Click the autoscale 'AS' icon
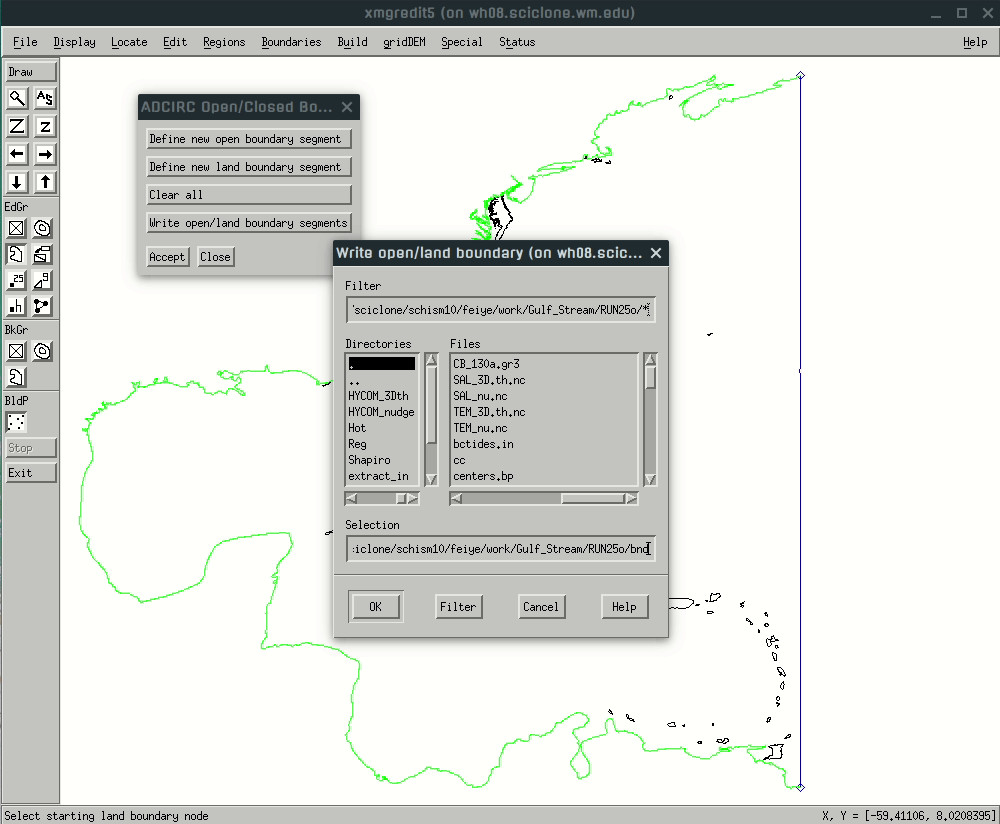The width and height of the screenshot is (1000, 824). tap(45, 98)
